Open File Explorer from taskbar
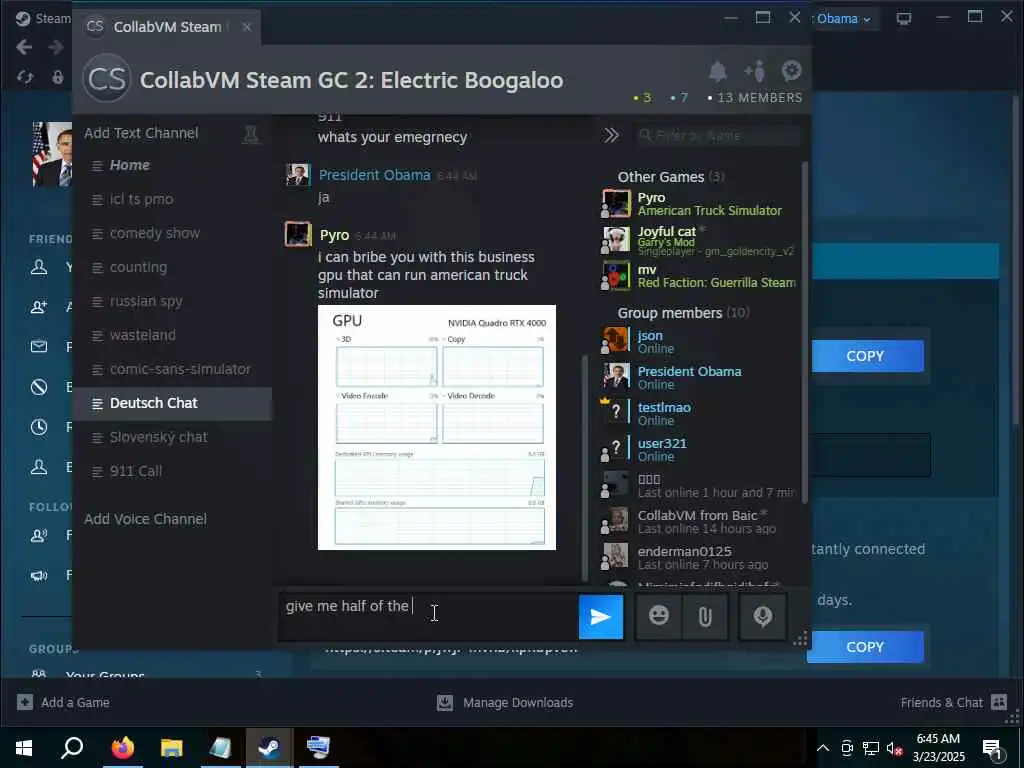 click(x=171, y=747)
